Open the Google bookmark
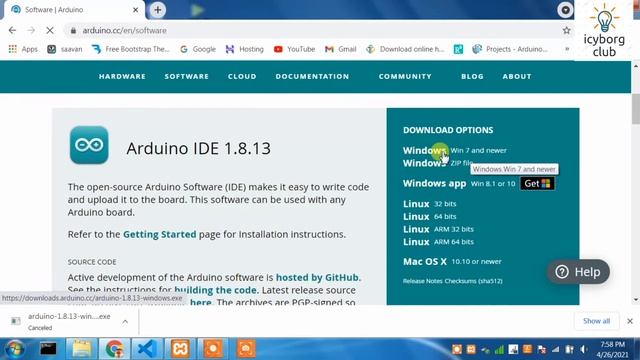Image resolution: width=640 pixels, height=360 pixels. [x=198, y=49]
